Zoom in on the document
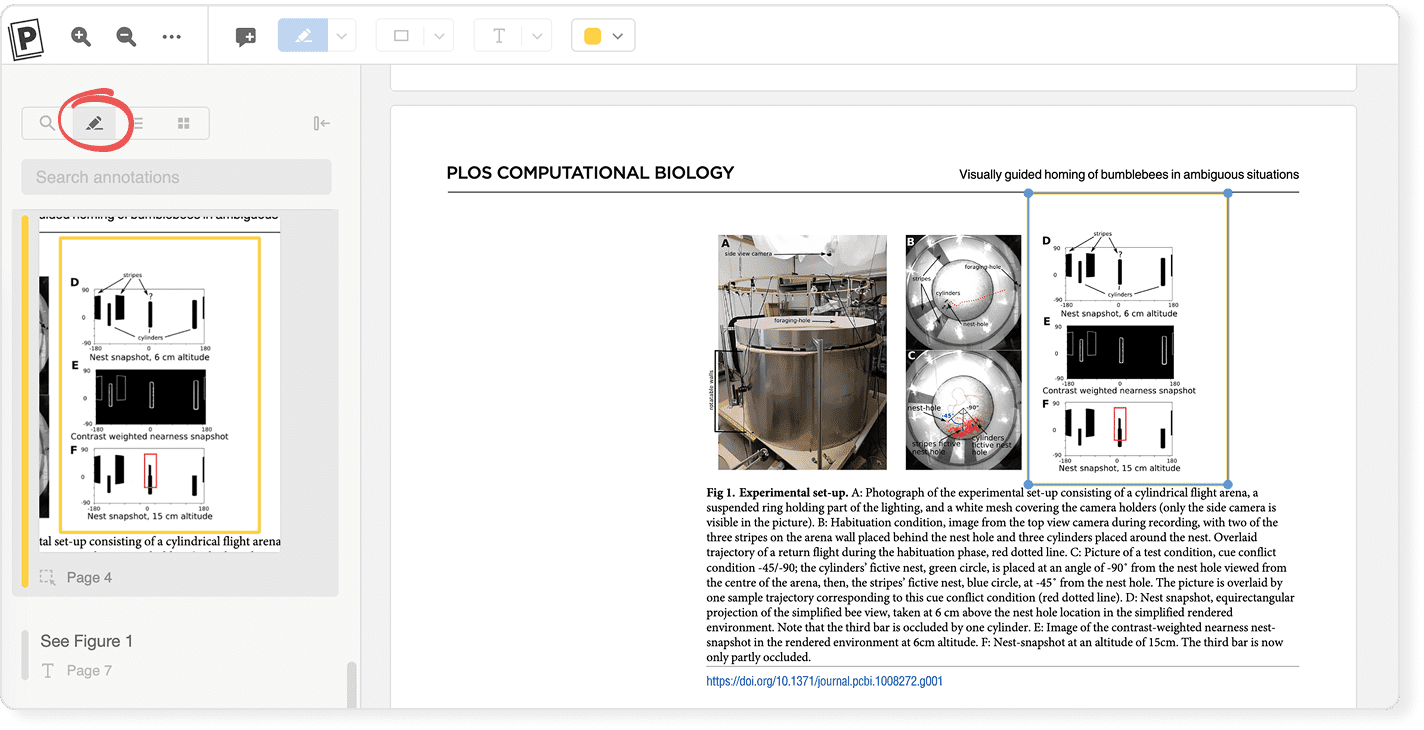 (x=81, y=37)
